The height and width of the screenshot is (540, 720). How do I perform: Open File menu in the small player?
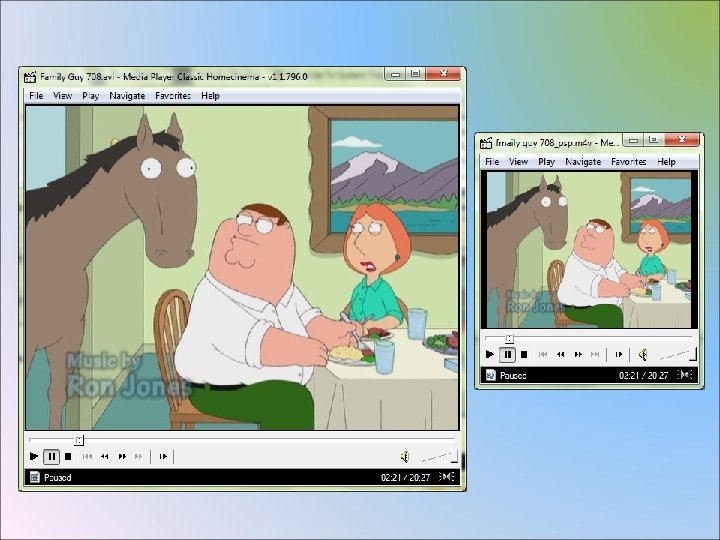tap(492, 162)
